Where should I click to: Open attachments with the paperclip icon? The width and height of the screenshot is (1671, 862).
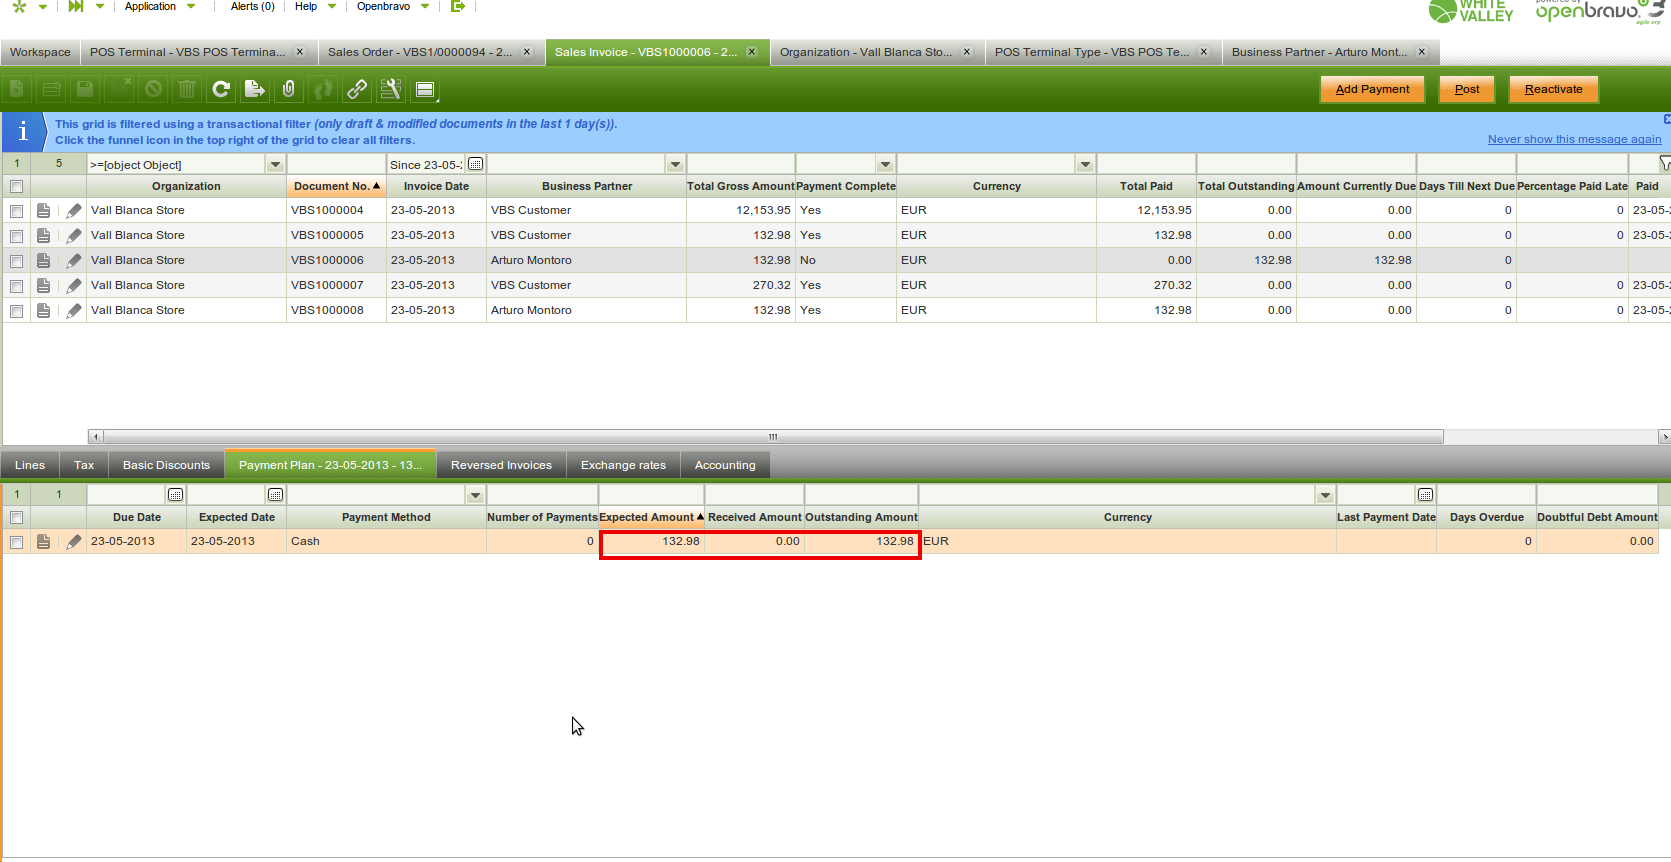(289, 90)
